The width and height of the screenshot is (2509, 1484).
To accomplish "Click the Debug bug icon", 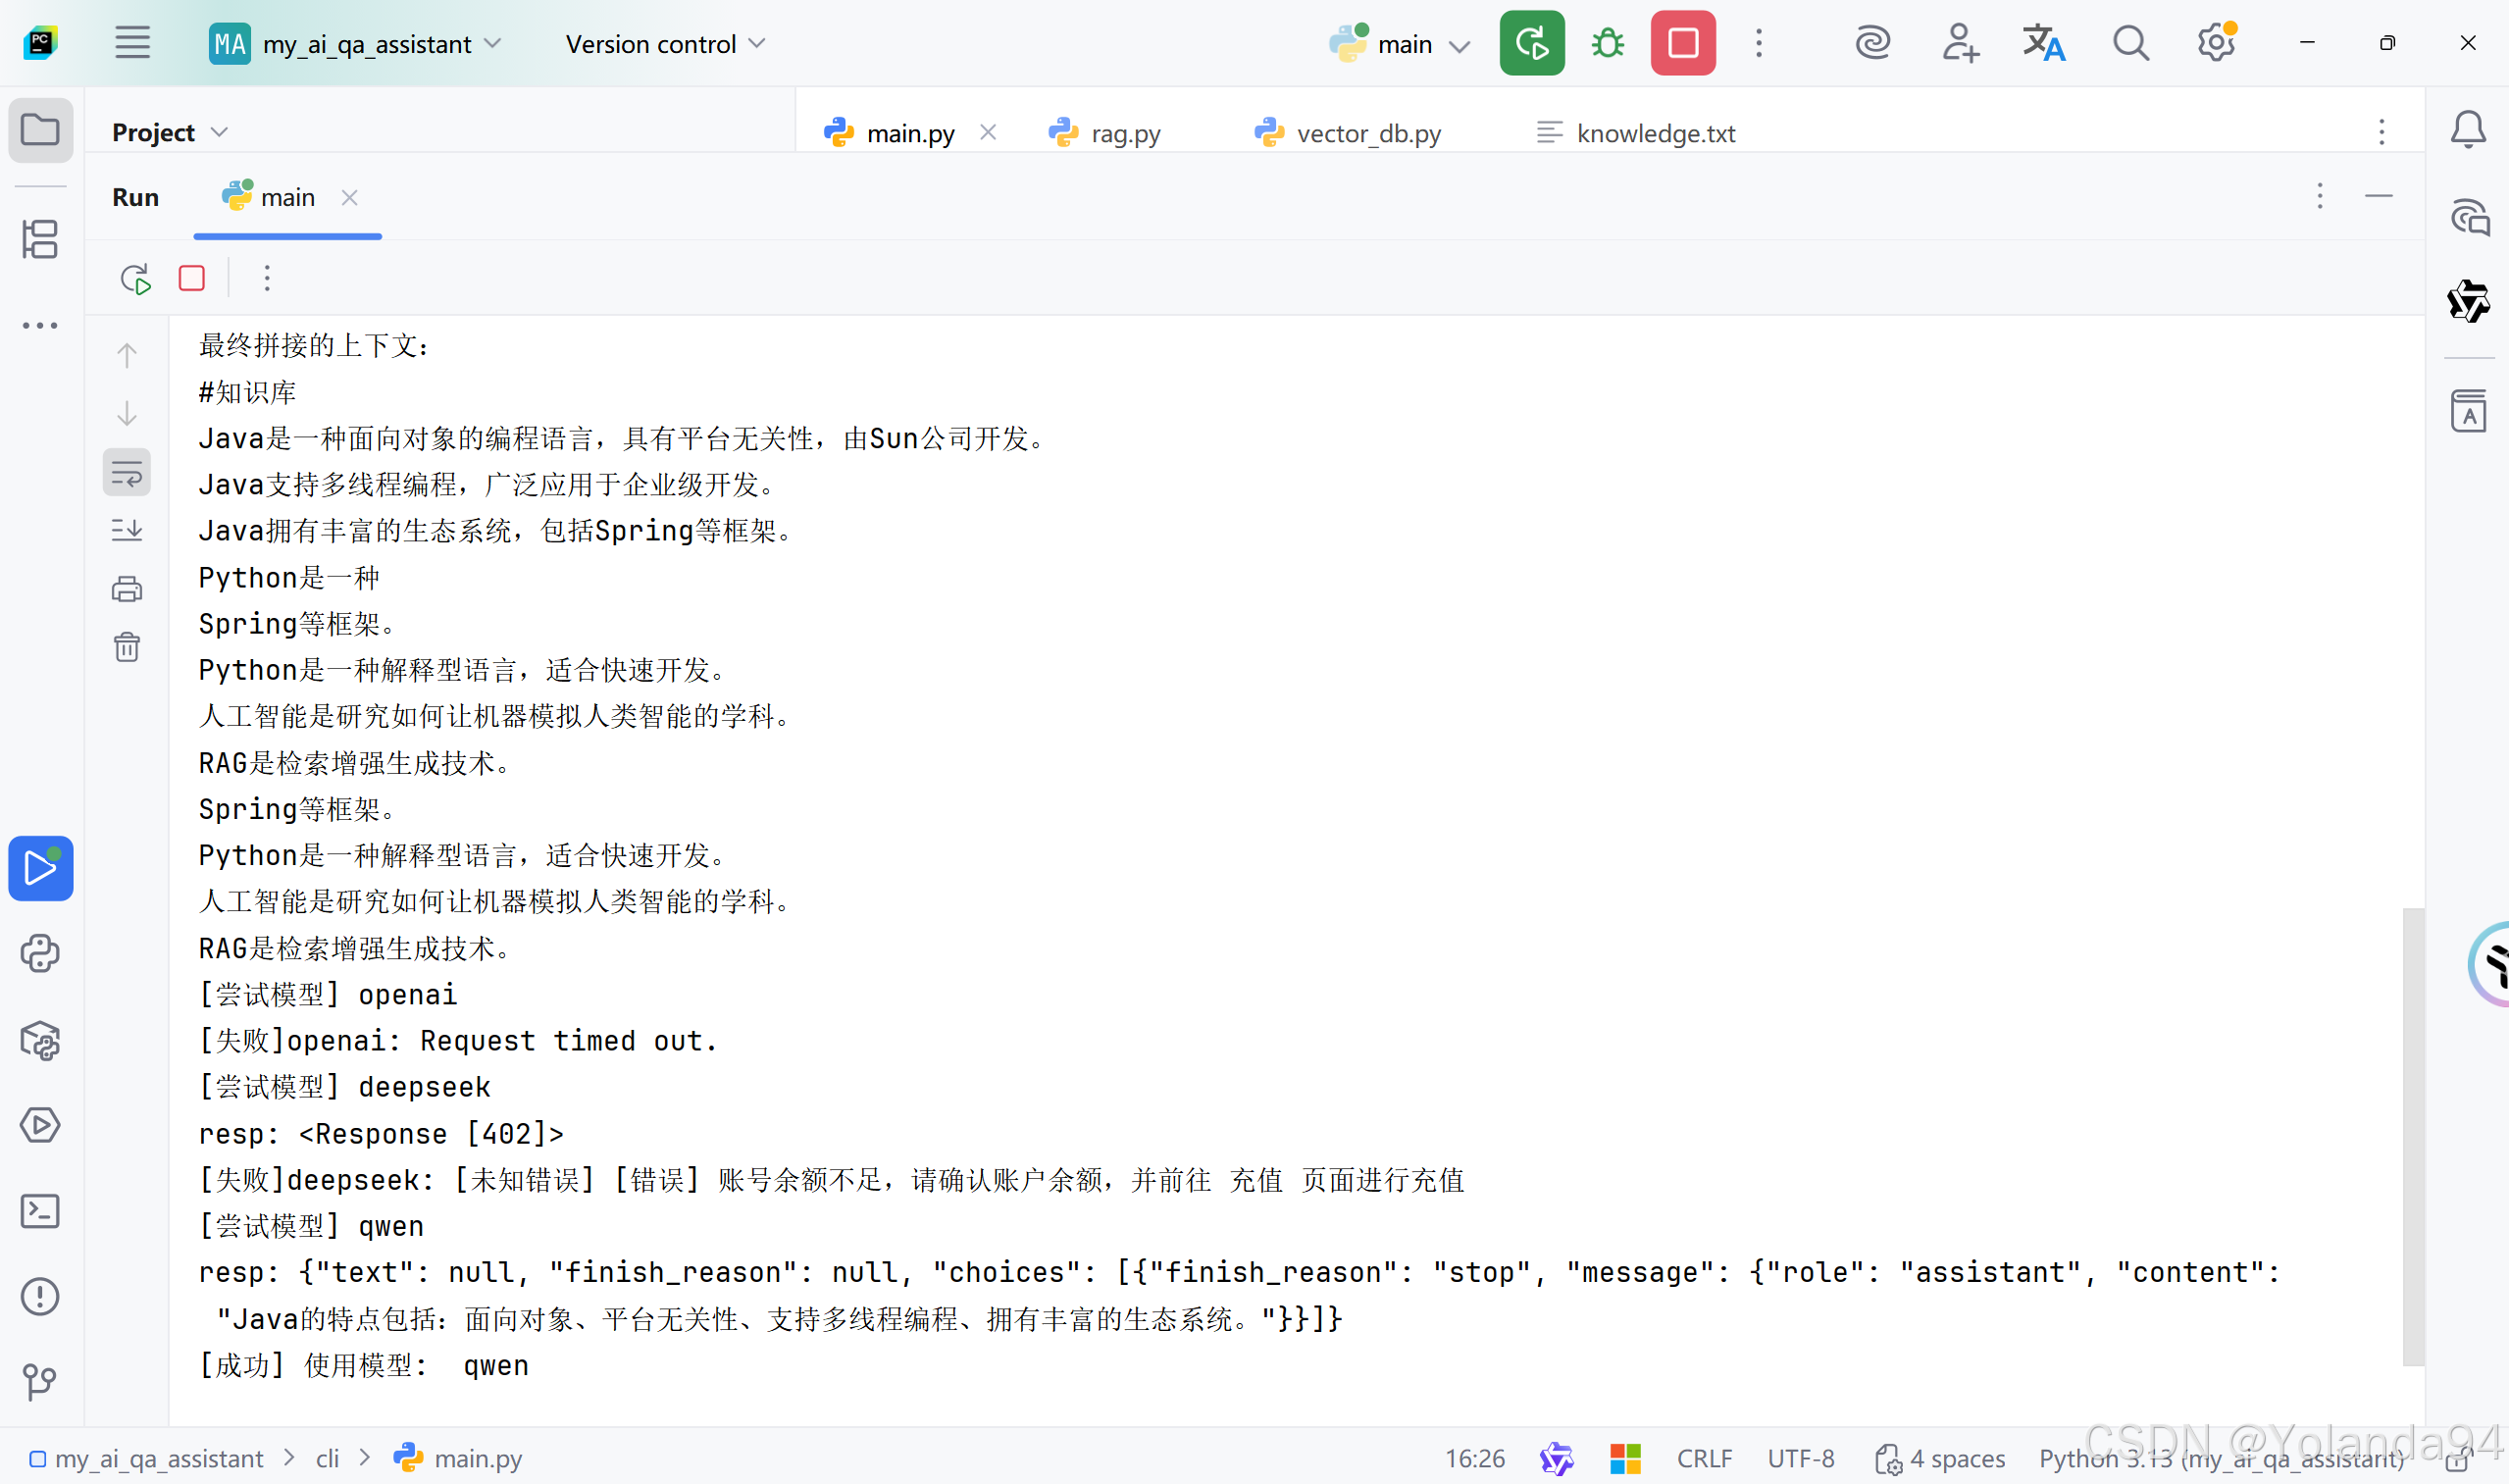I will coord(1608,43).
